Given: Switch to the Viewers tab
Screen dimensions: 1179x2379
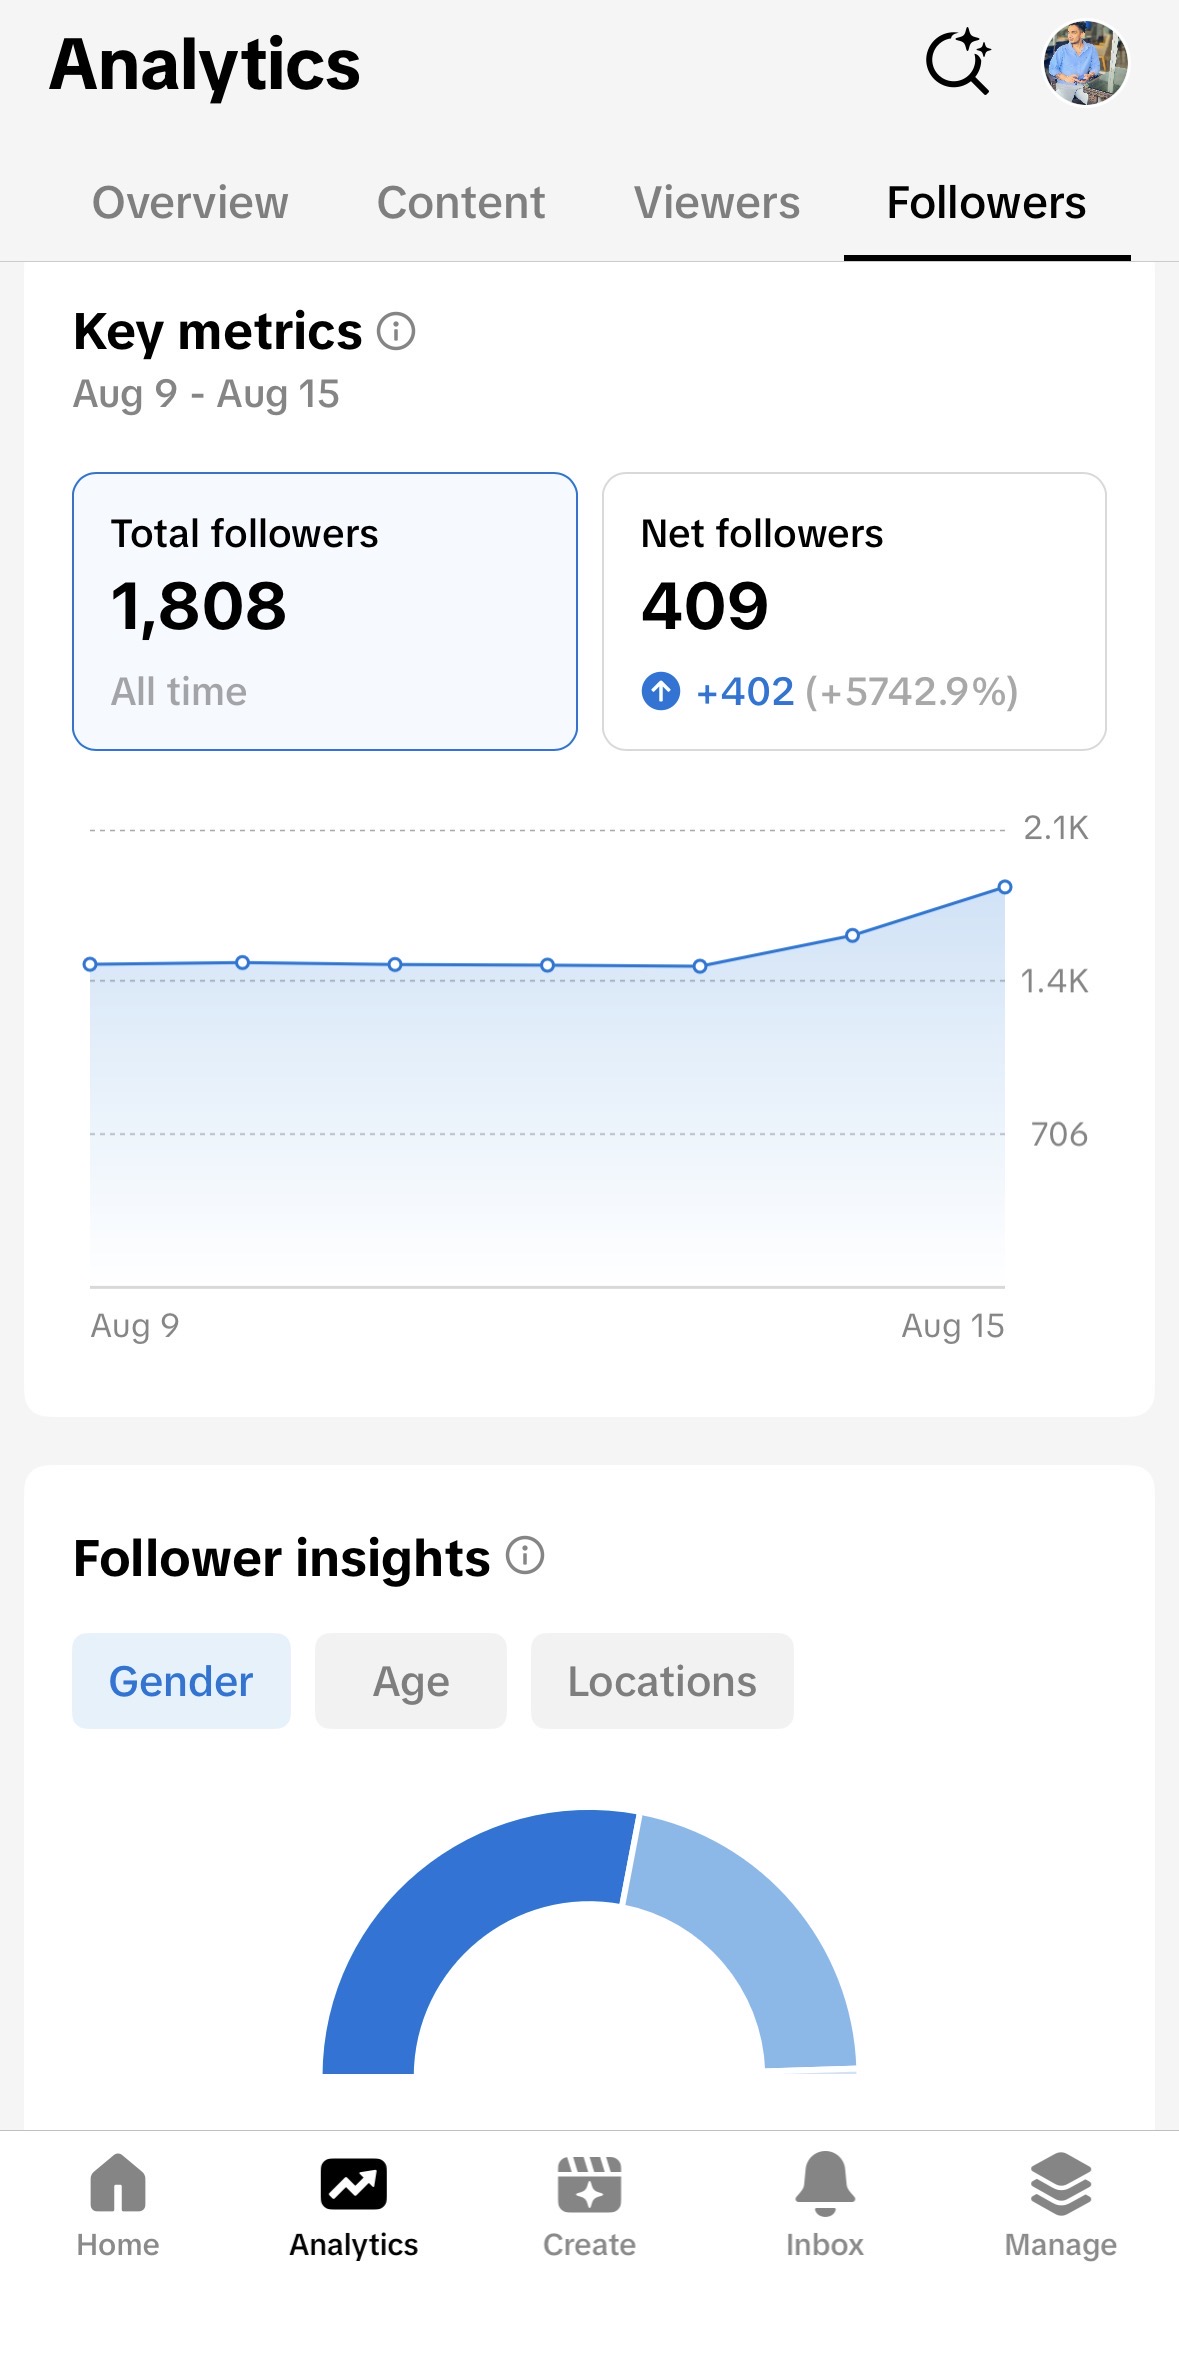Looking at the screenshot, I should point(717,203).
